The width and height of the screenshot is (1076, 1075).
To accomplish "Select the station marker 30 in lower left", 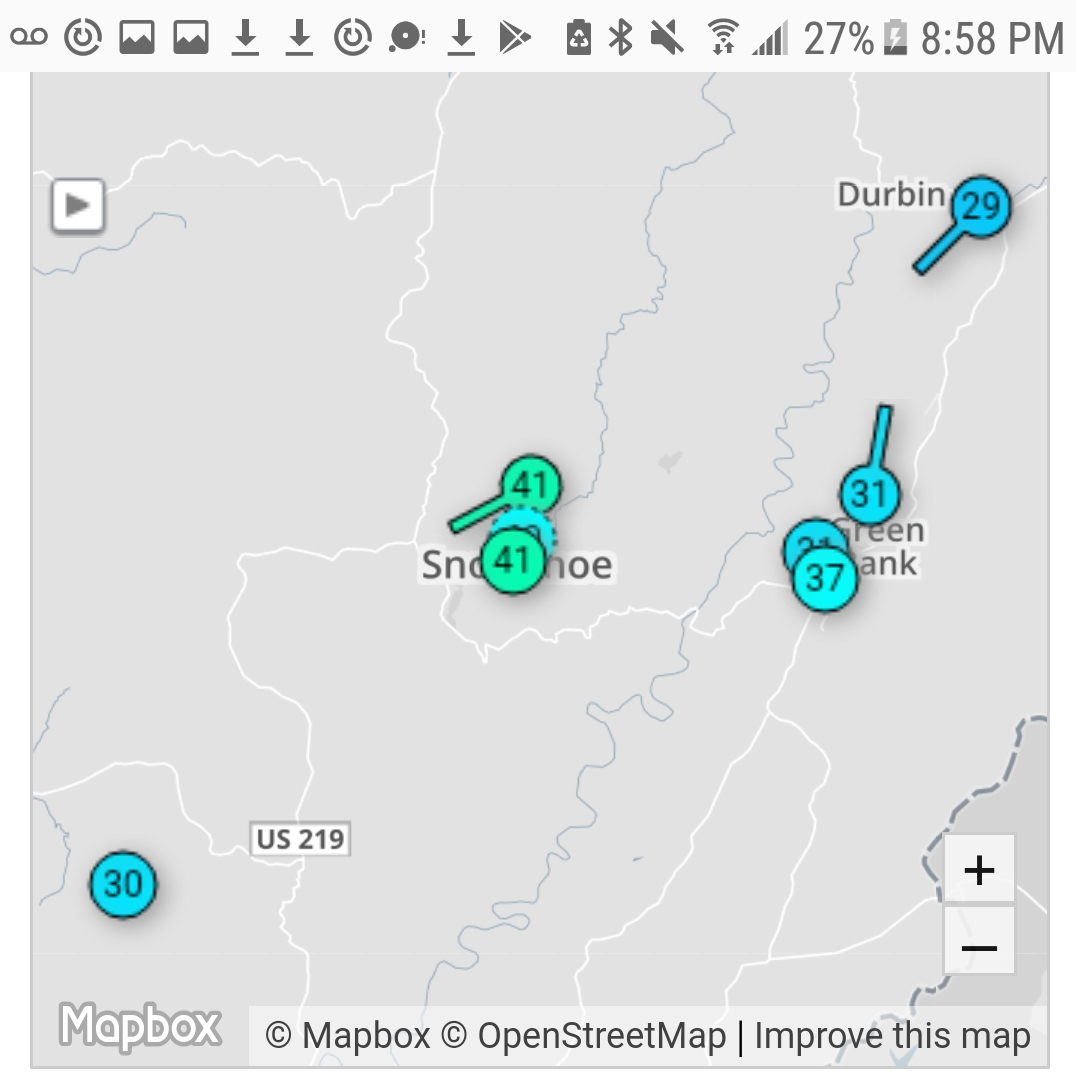I will 124,885.
